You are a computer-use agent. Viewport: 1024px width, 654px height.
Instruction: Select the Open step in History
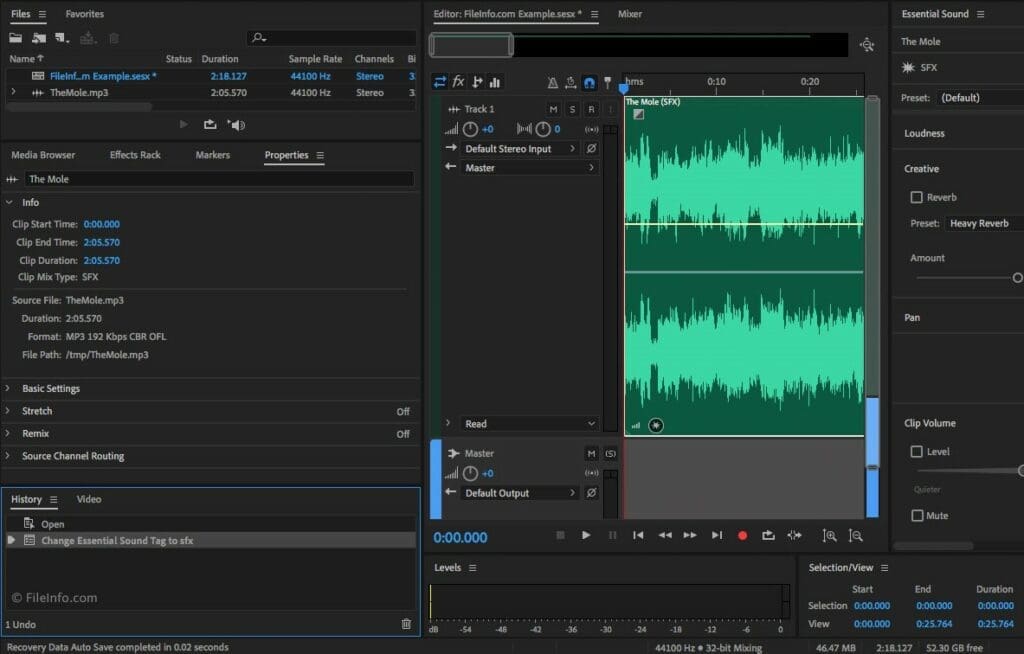pyautogui.click(x=52, y=524)
